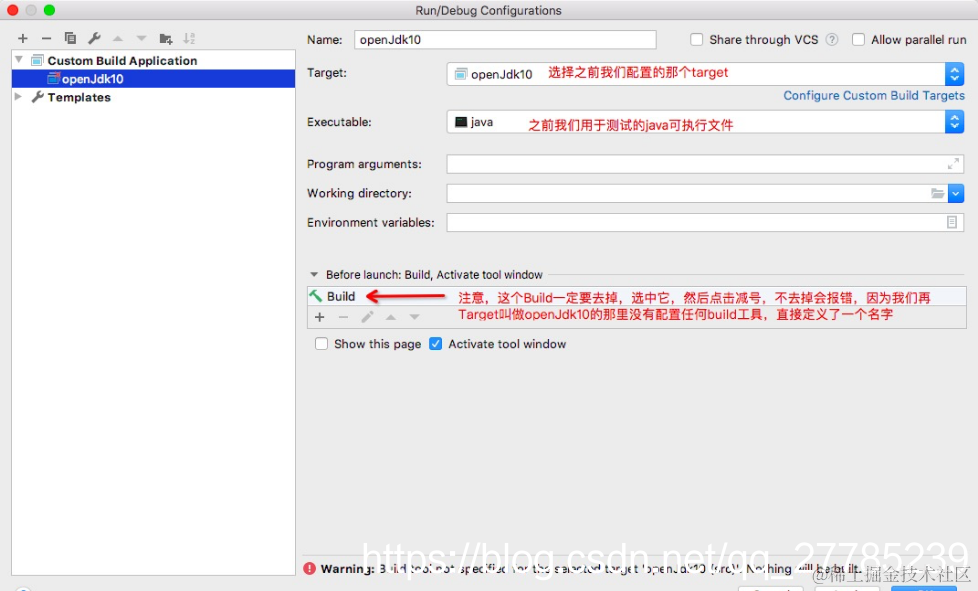Move the configuration down with the toolbar arrow
The width and height of the screenshot is (978, 591).
click(142, 39)
